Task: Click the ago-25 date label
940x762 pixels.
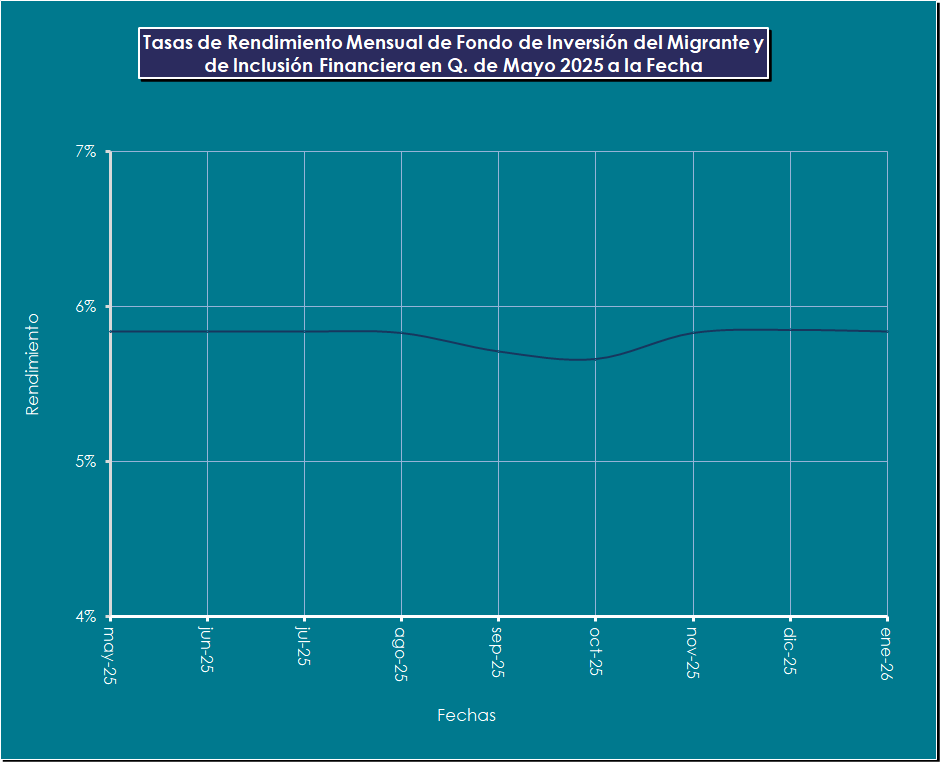Action: [400, 651]
